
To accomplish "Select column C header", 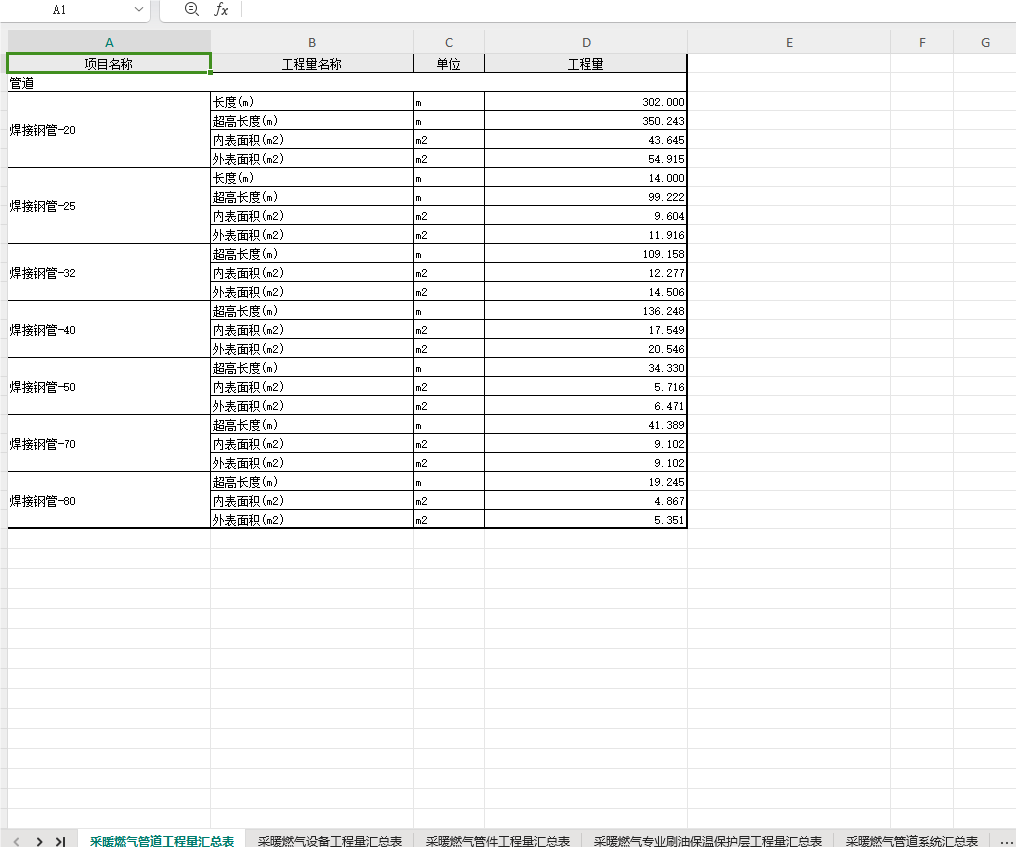I will (448, 43).
